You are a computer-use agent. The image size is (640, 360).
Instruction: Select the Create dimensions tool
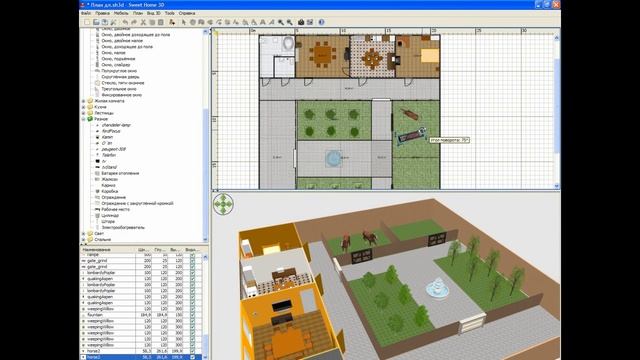[228, 22]
